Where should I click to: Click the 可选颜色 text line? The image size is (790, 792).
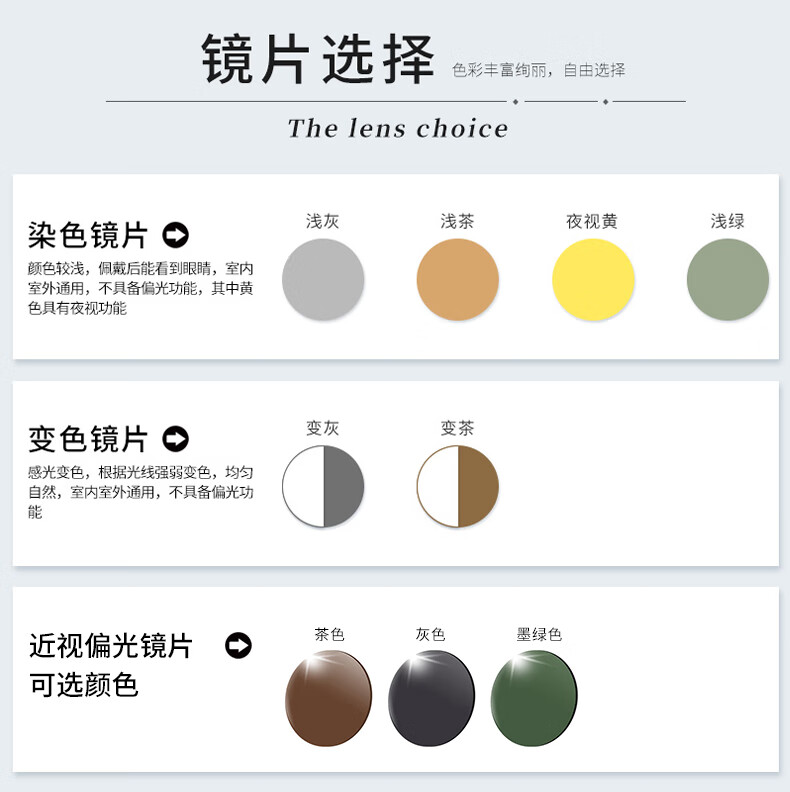coord(84,685)
